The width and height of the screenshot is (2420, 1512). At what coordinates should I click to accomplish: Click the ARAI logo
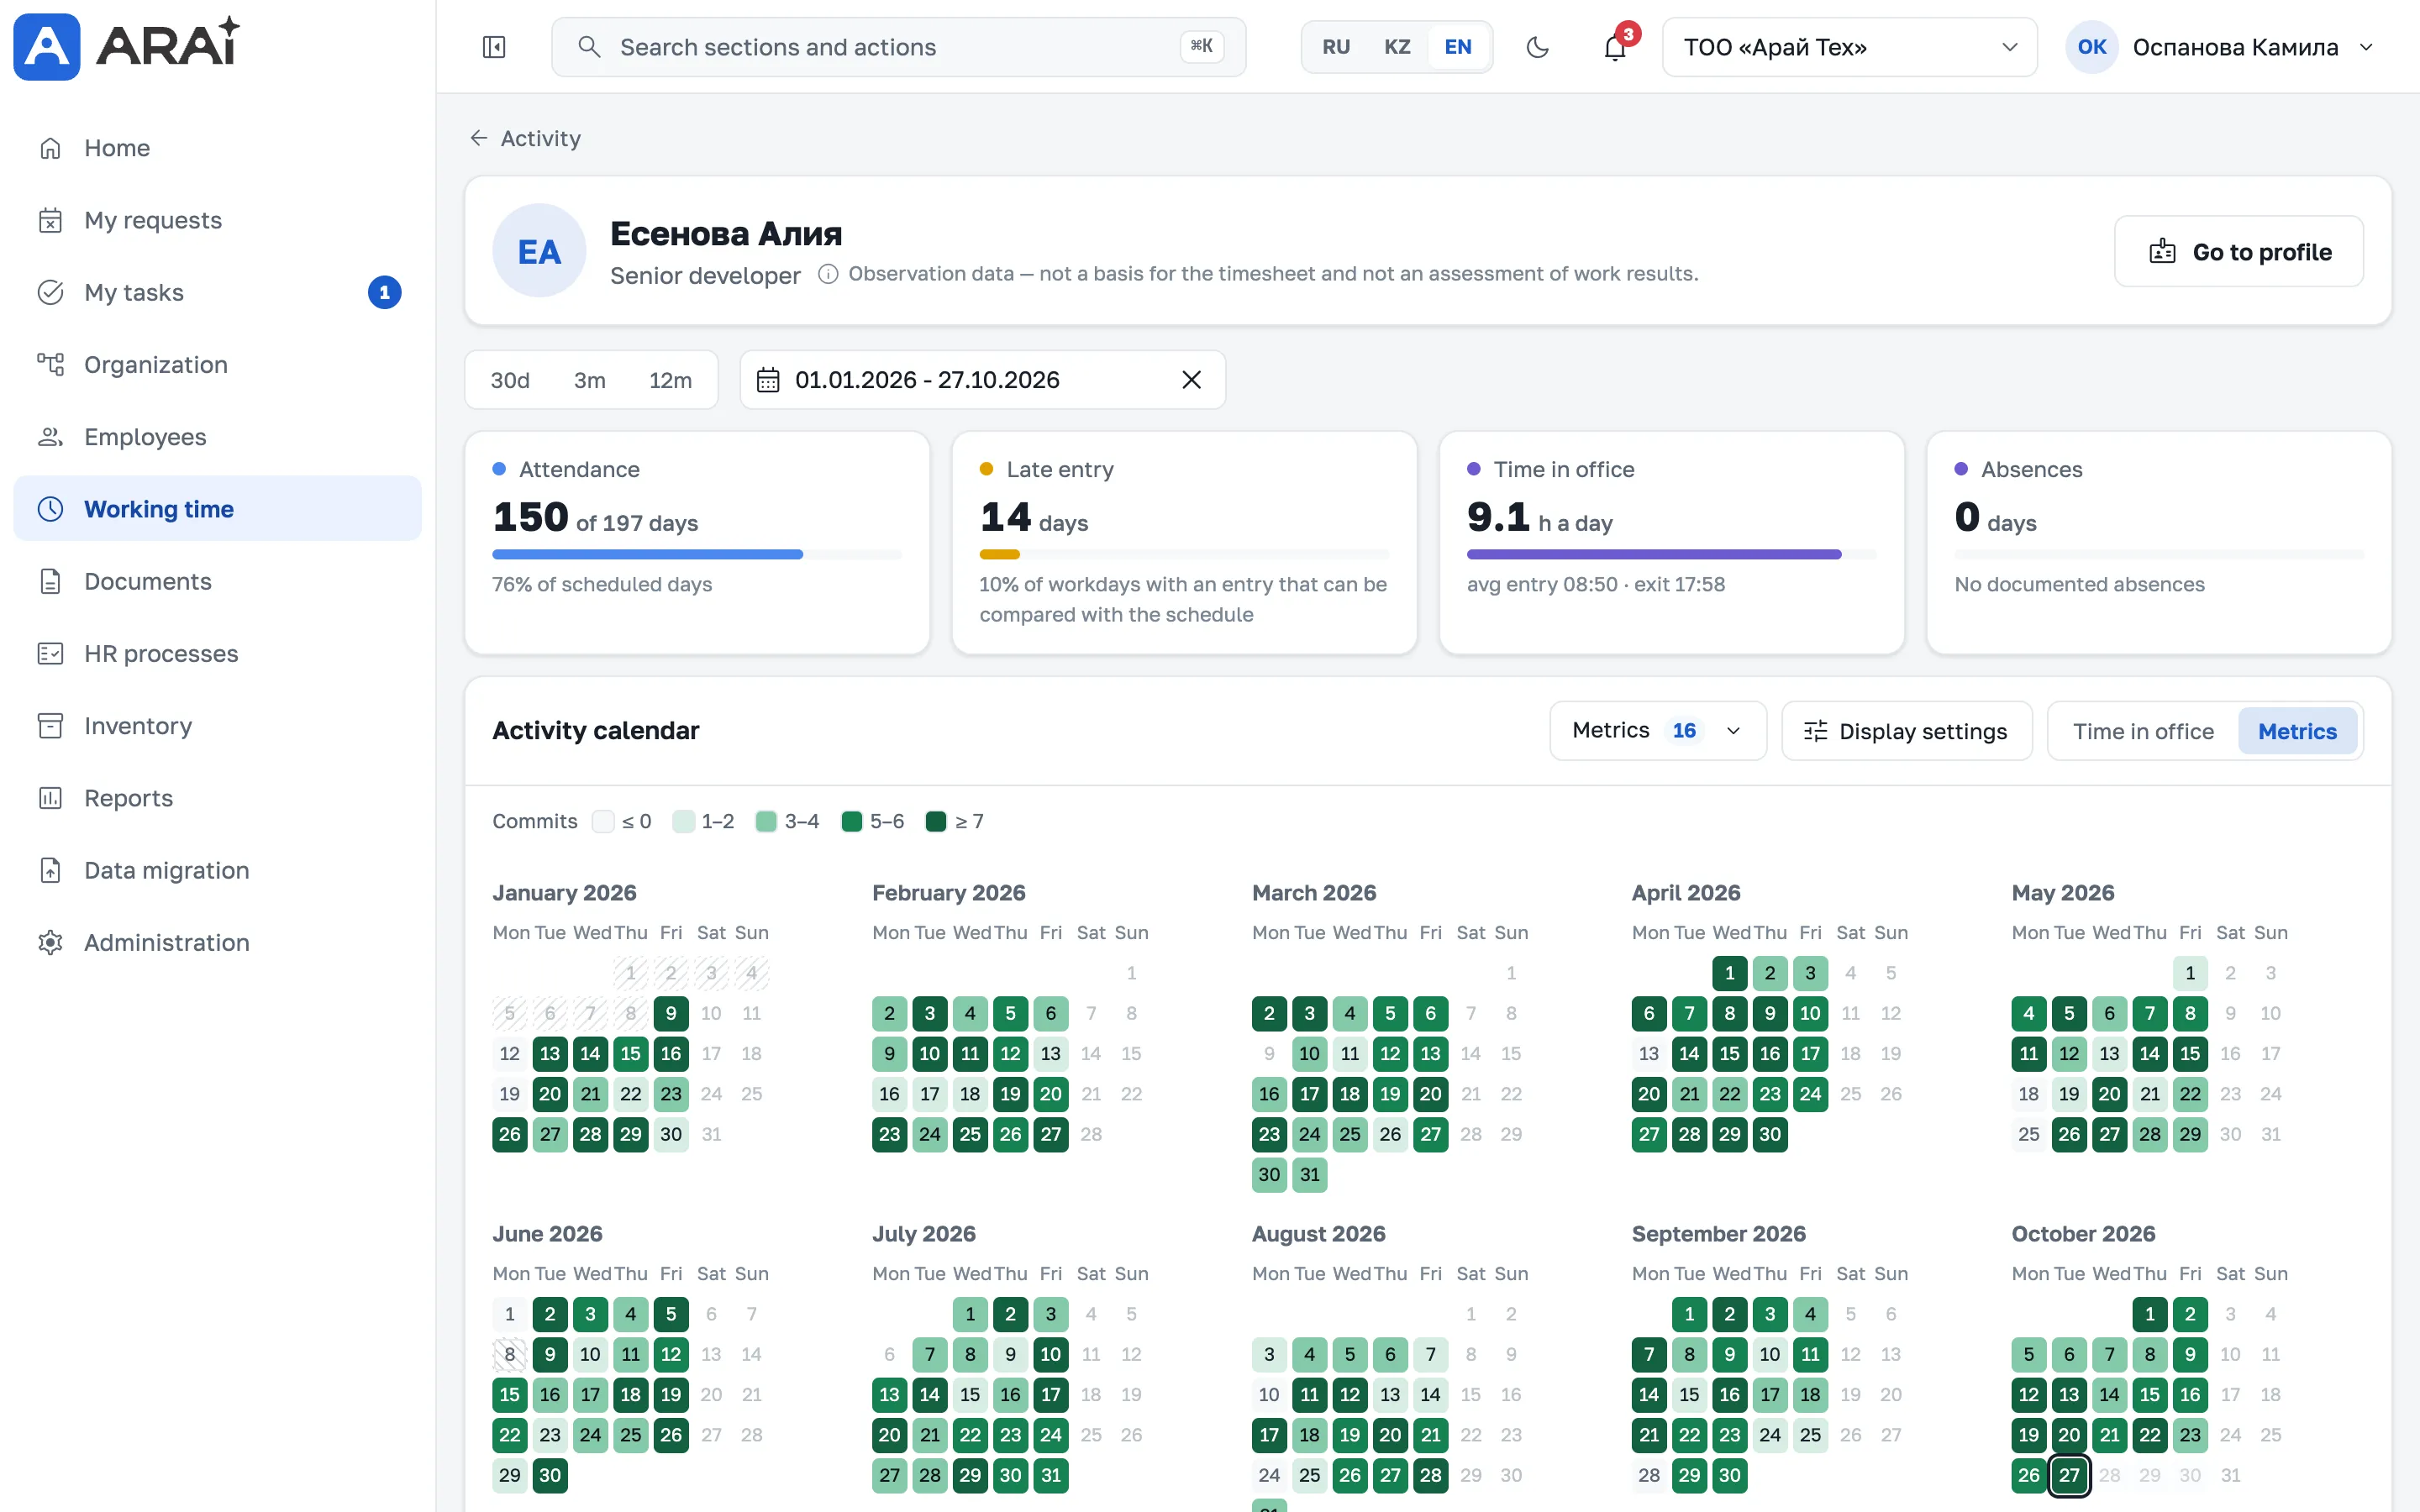(x=127, y=46)
